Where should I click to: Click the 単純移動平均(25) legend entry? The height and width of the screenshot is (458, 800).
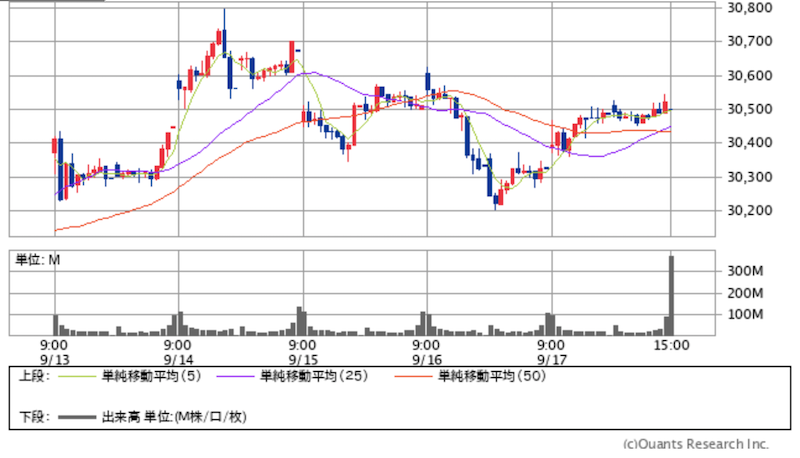coord(314,376)
